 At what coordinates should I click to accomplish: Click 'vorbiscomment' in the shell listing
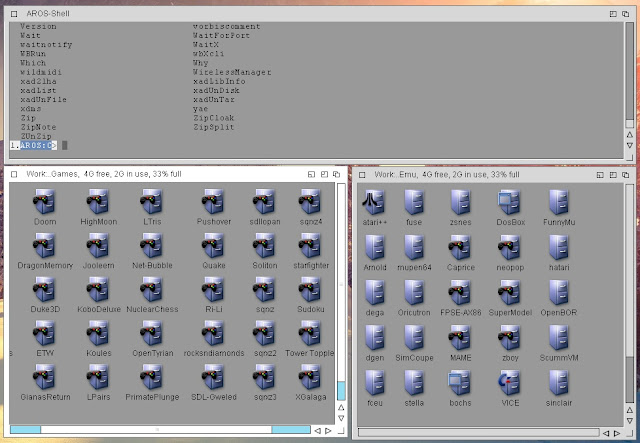click(227, 27)
